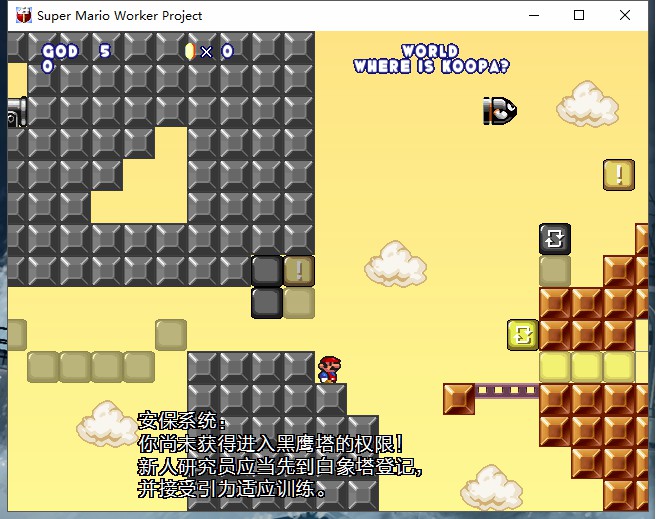
Task: Click the '安保系统:' dialog heading
Action: (182, 421)
